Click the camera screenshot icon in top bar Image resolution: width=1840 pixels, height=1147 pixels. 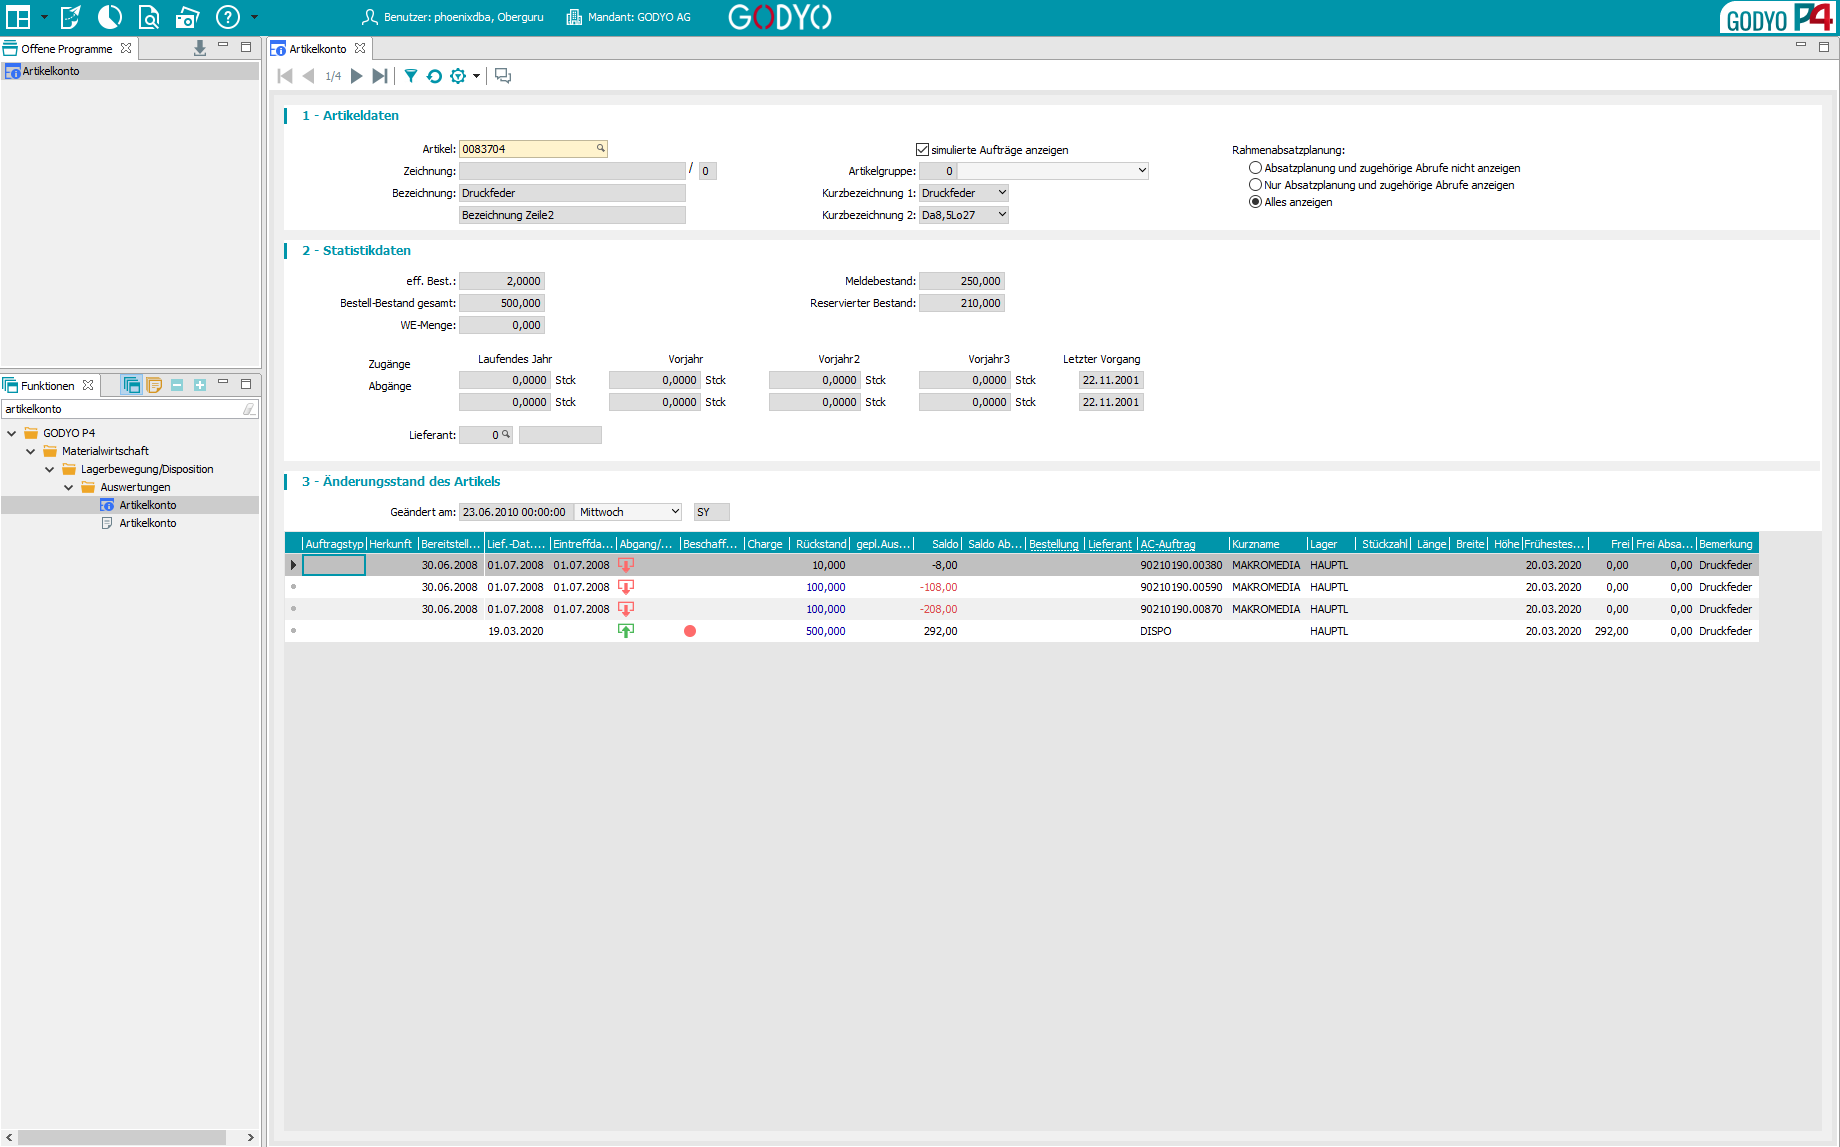coord(188,17)
